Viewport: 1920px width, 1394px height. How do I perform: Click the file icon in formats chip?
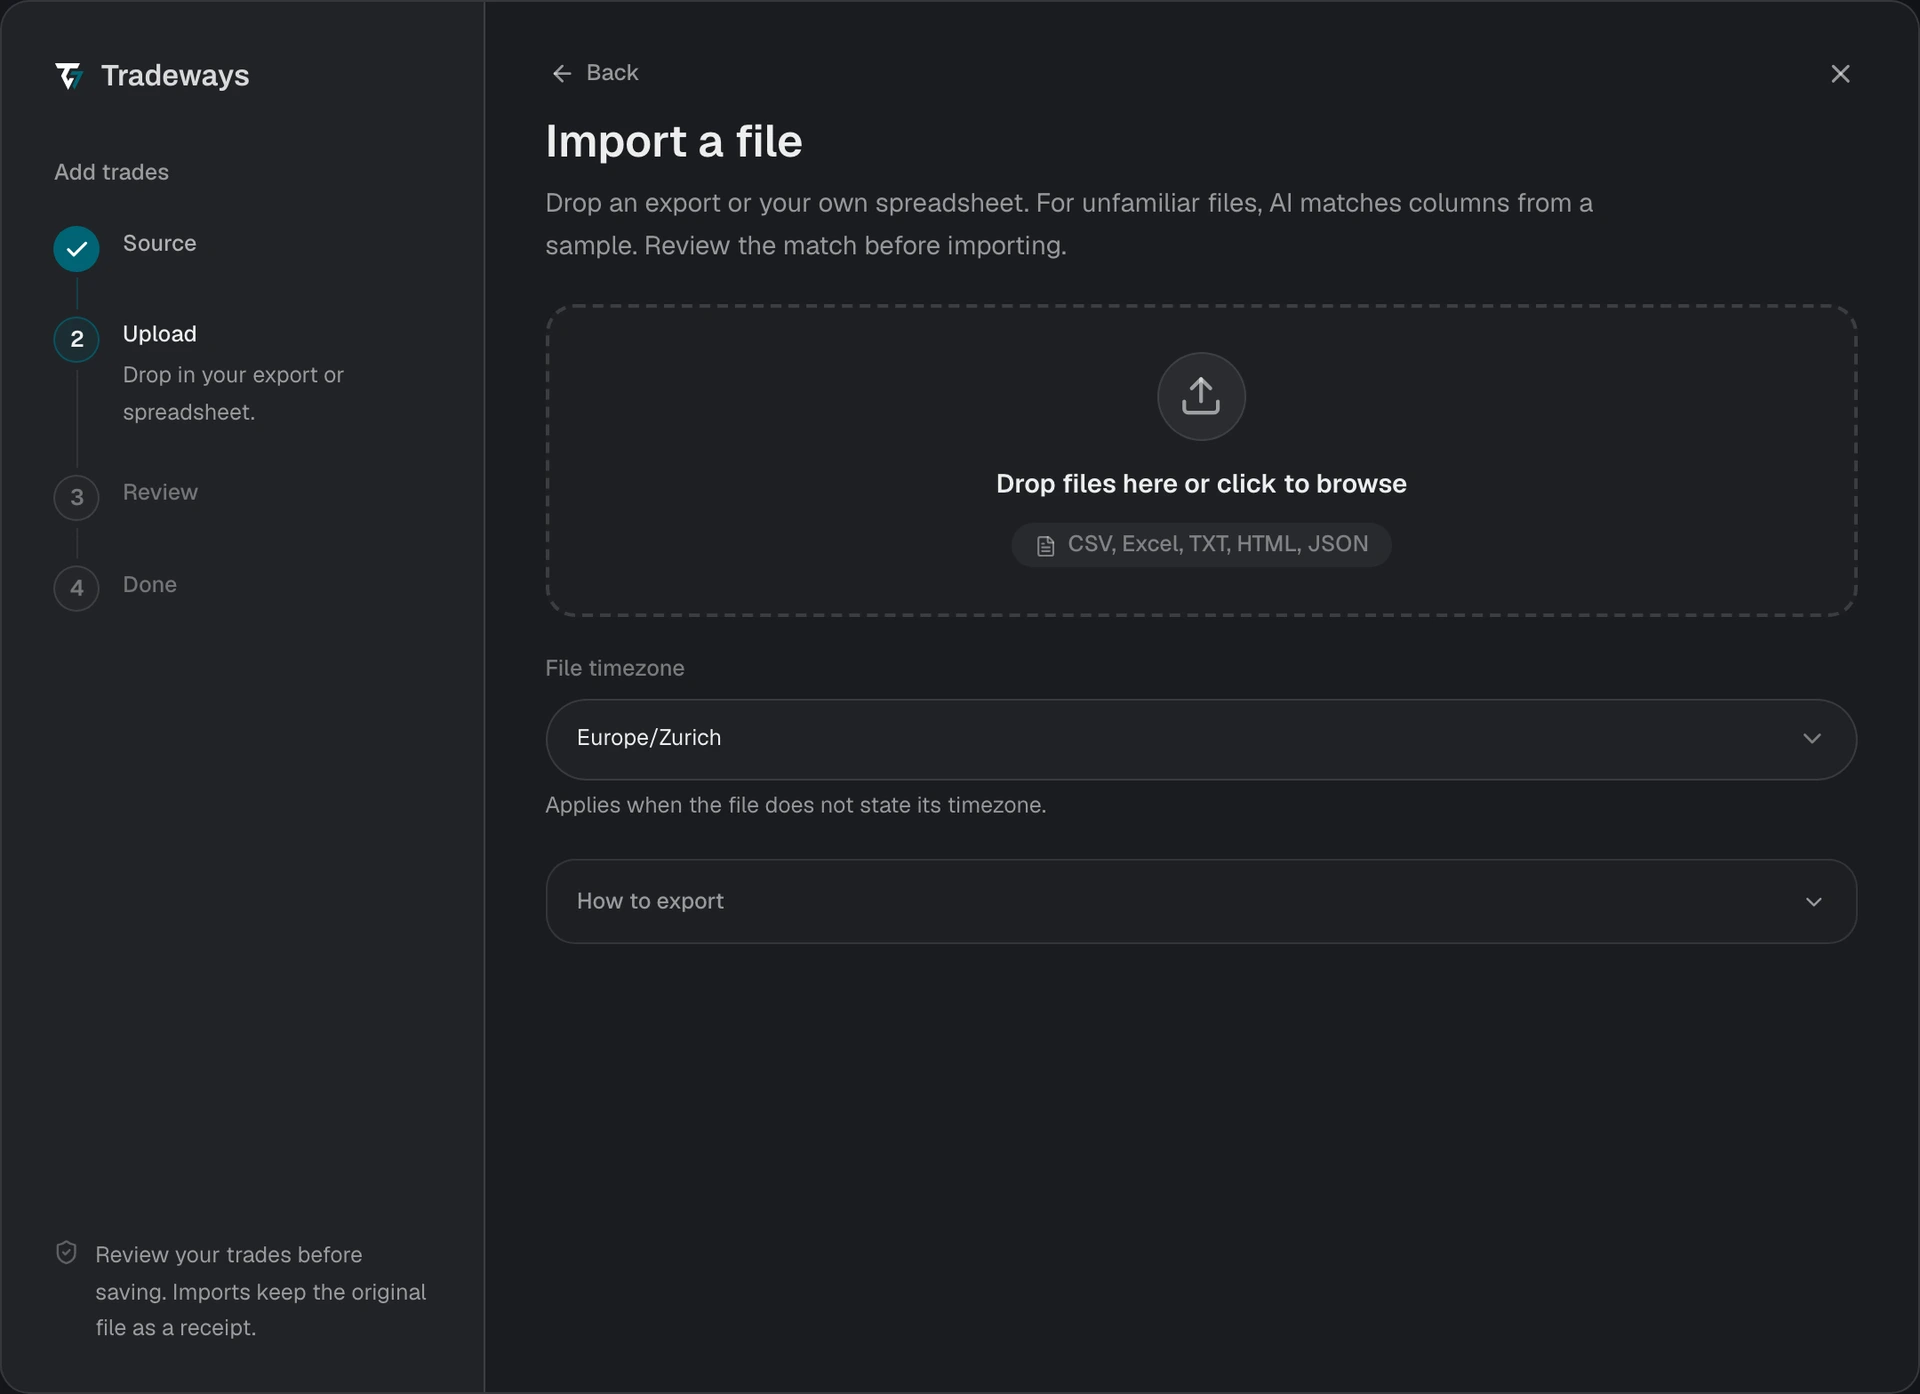(1045, 546)
